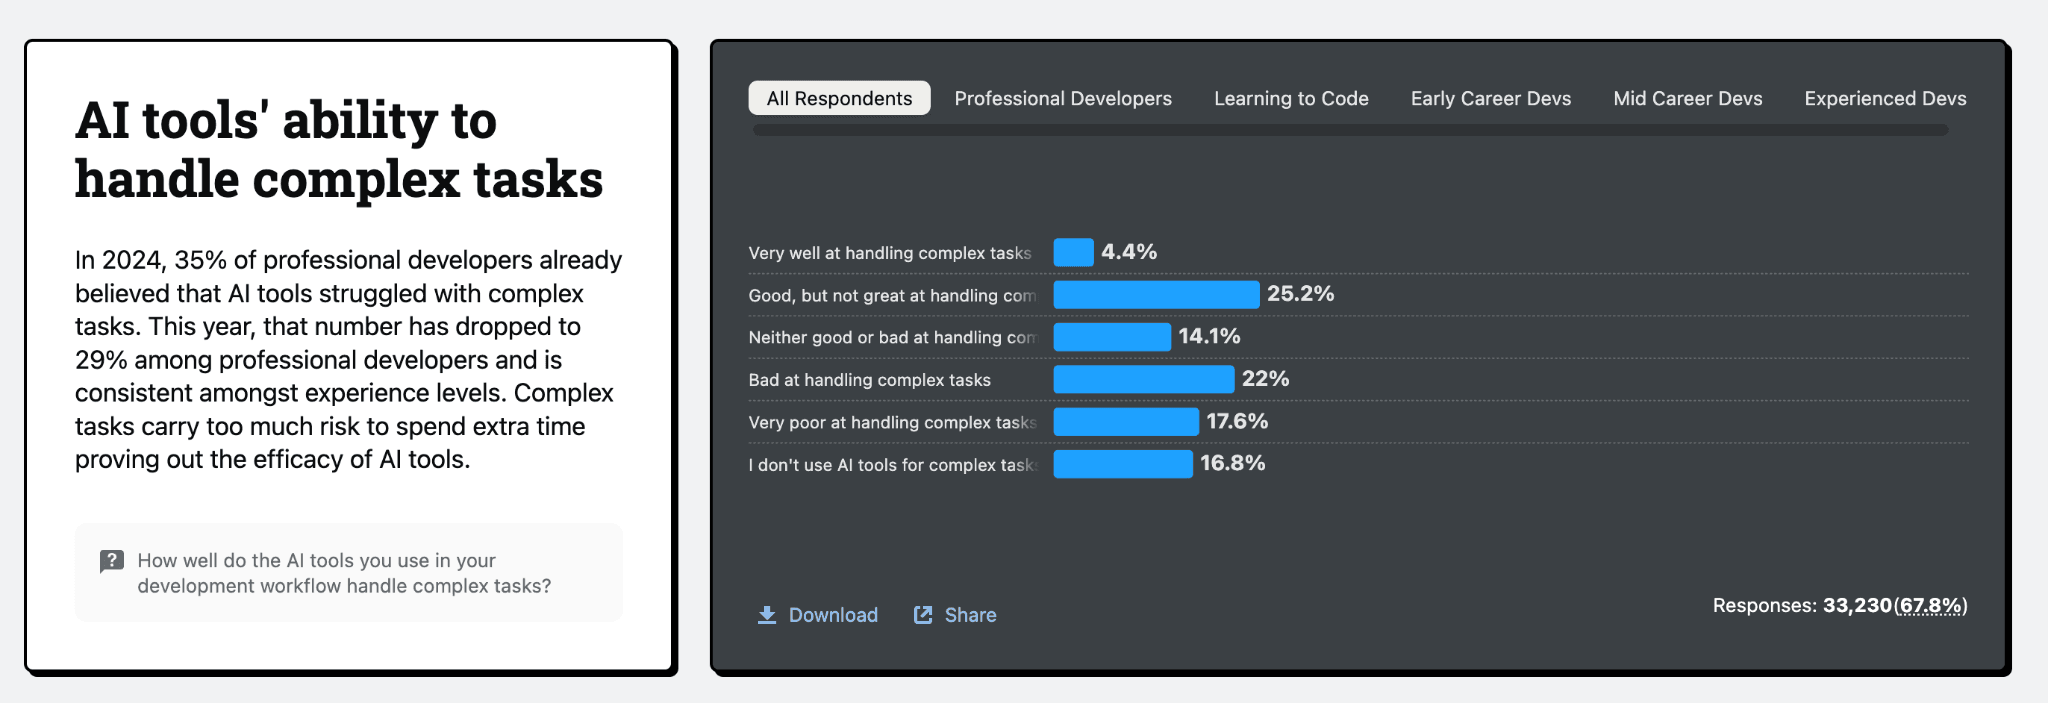2048x703 pixels.
Task: Click the underlined 67.8% response rate
Action: tap(1930, 606)
